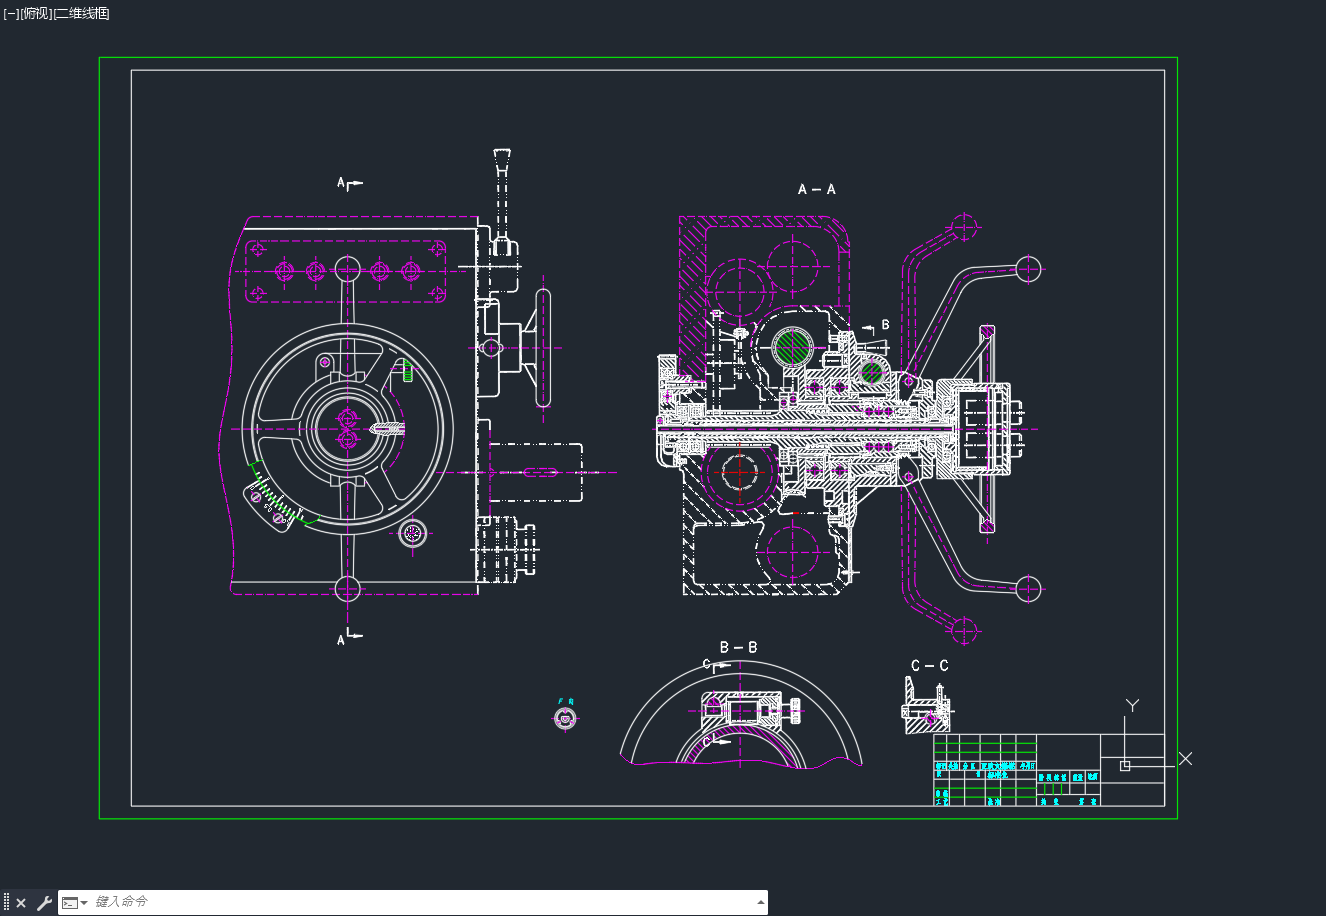Open command line customization via the wrench icon
Screen dimensions: 1326x916
(44, 903)
